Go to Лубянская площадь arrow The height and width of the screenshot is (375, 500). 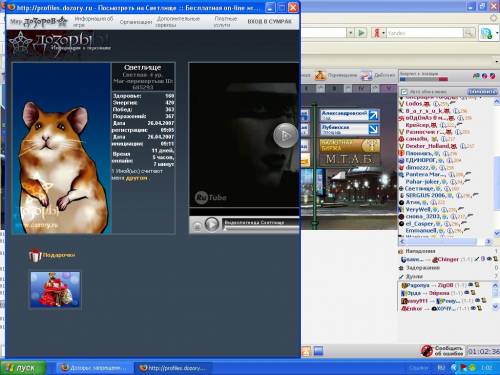click(373, 129)
